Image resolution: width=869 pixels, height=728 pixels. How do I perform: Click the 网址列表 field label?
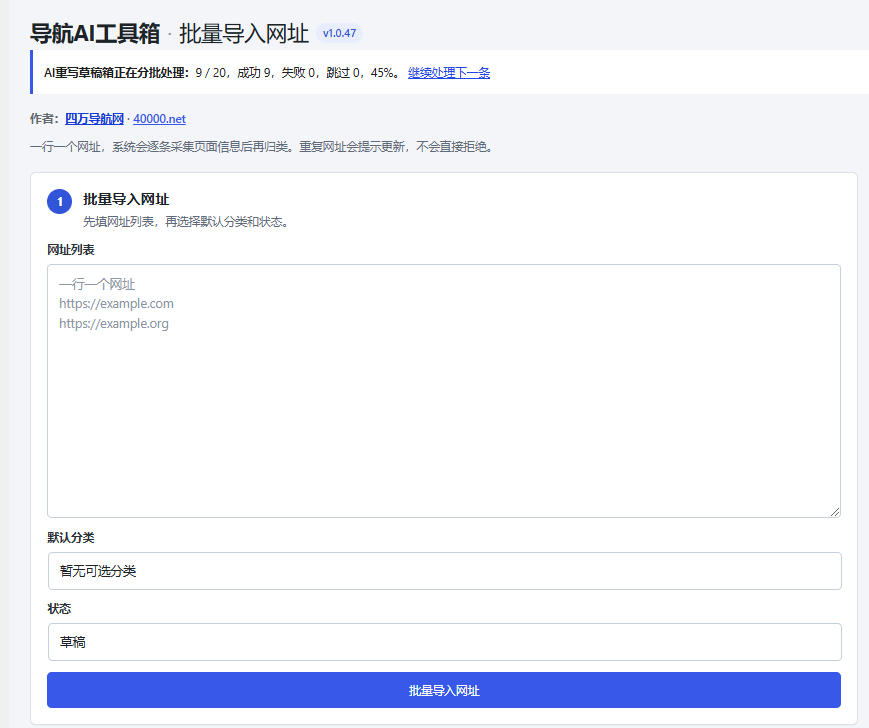[x=71, y=250]
